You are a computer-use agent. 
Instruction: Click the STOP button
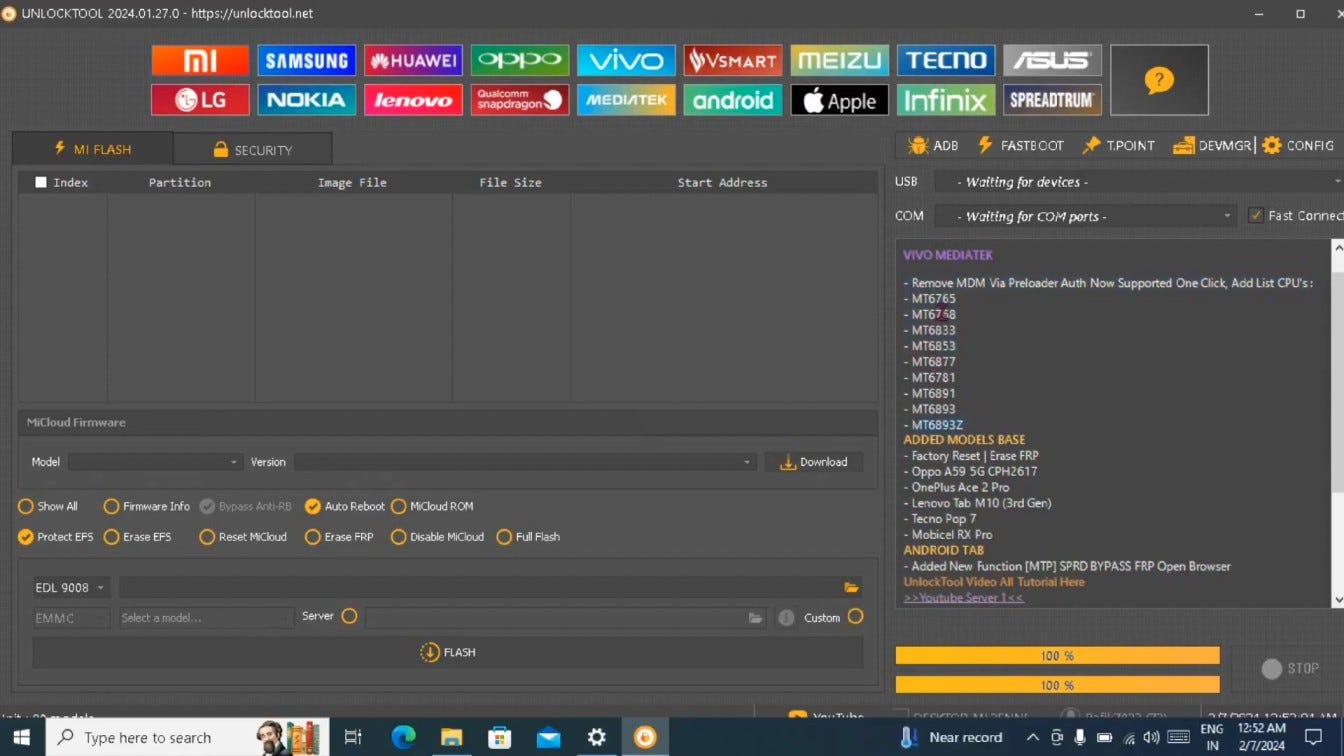[1290, 668]
